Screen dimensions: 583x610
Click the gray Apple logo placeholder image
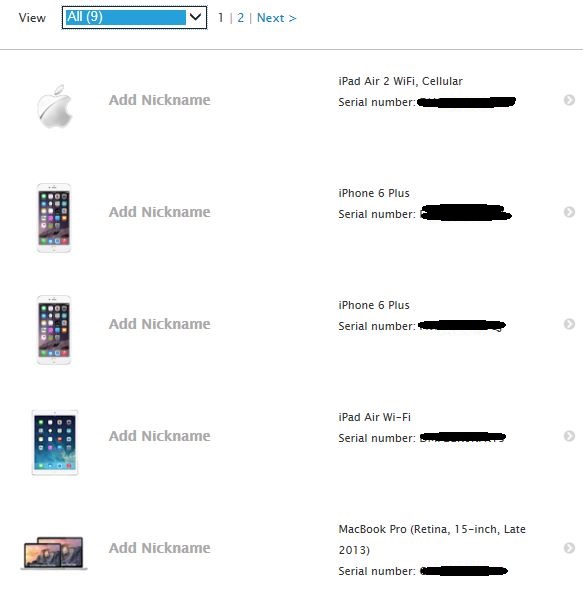click(55, 106)
